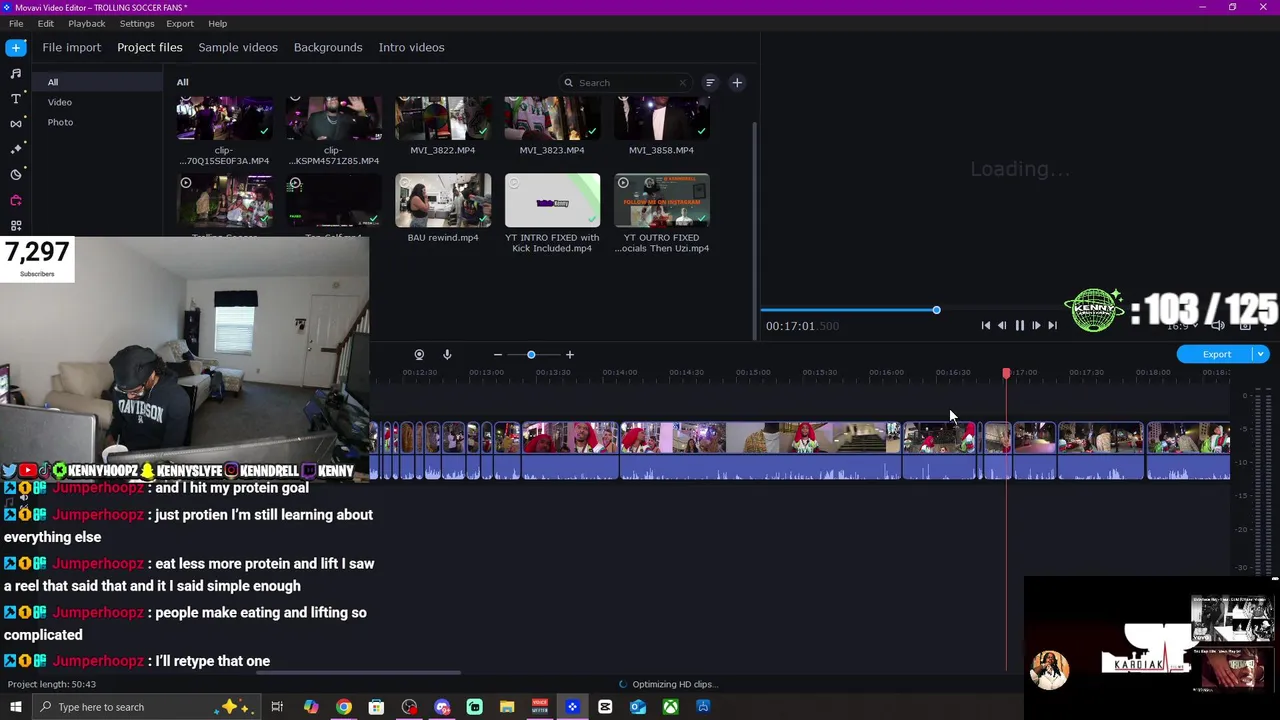1280x720 pixels.
Task: Open Outlook from the taskbar
Action: click(638, 707)
